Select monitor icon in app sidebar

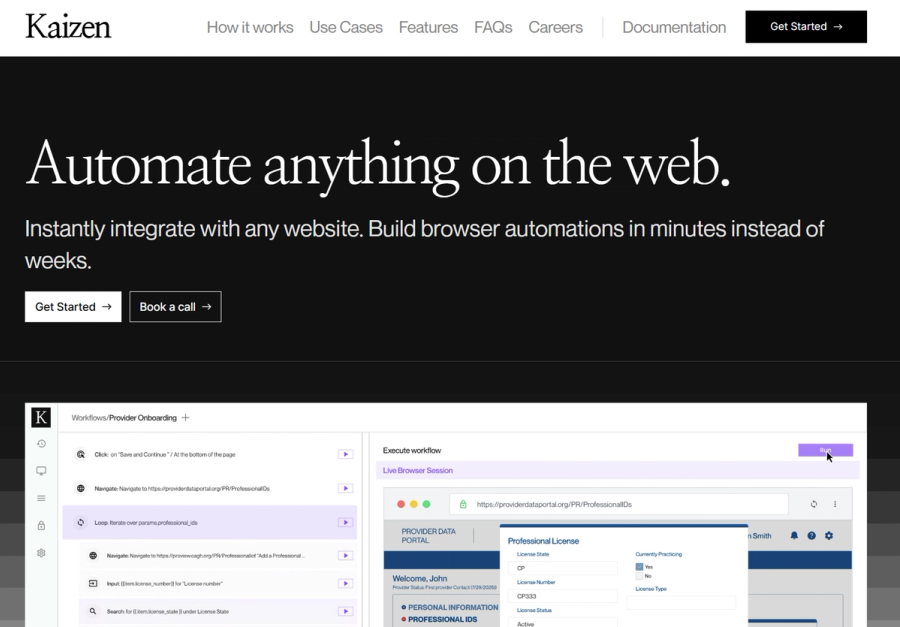[41, 471]
